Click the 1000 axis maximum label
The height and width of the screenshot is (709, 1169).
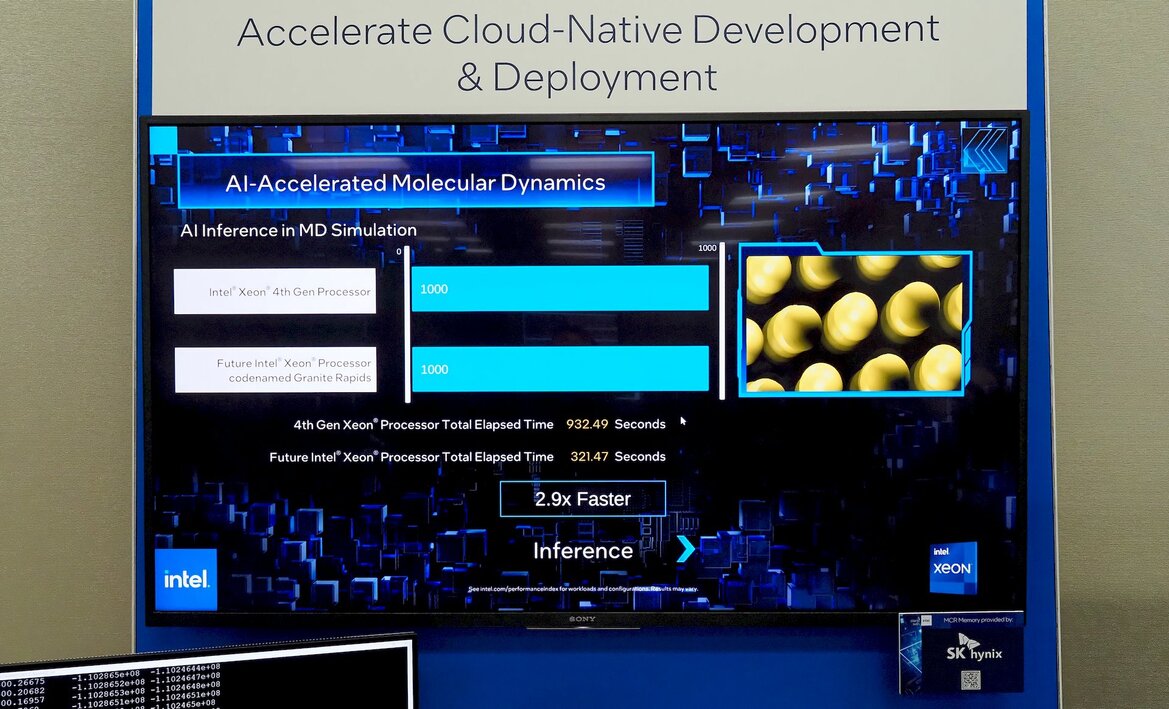pos(707,248)
